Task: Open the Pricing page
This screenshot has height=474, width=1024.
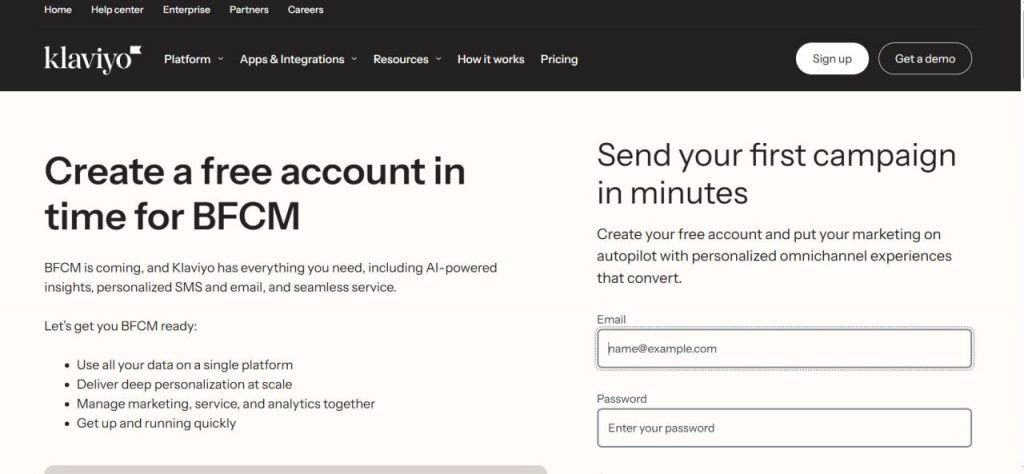Action: [559, 59]
